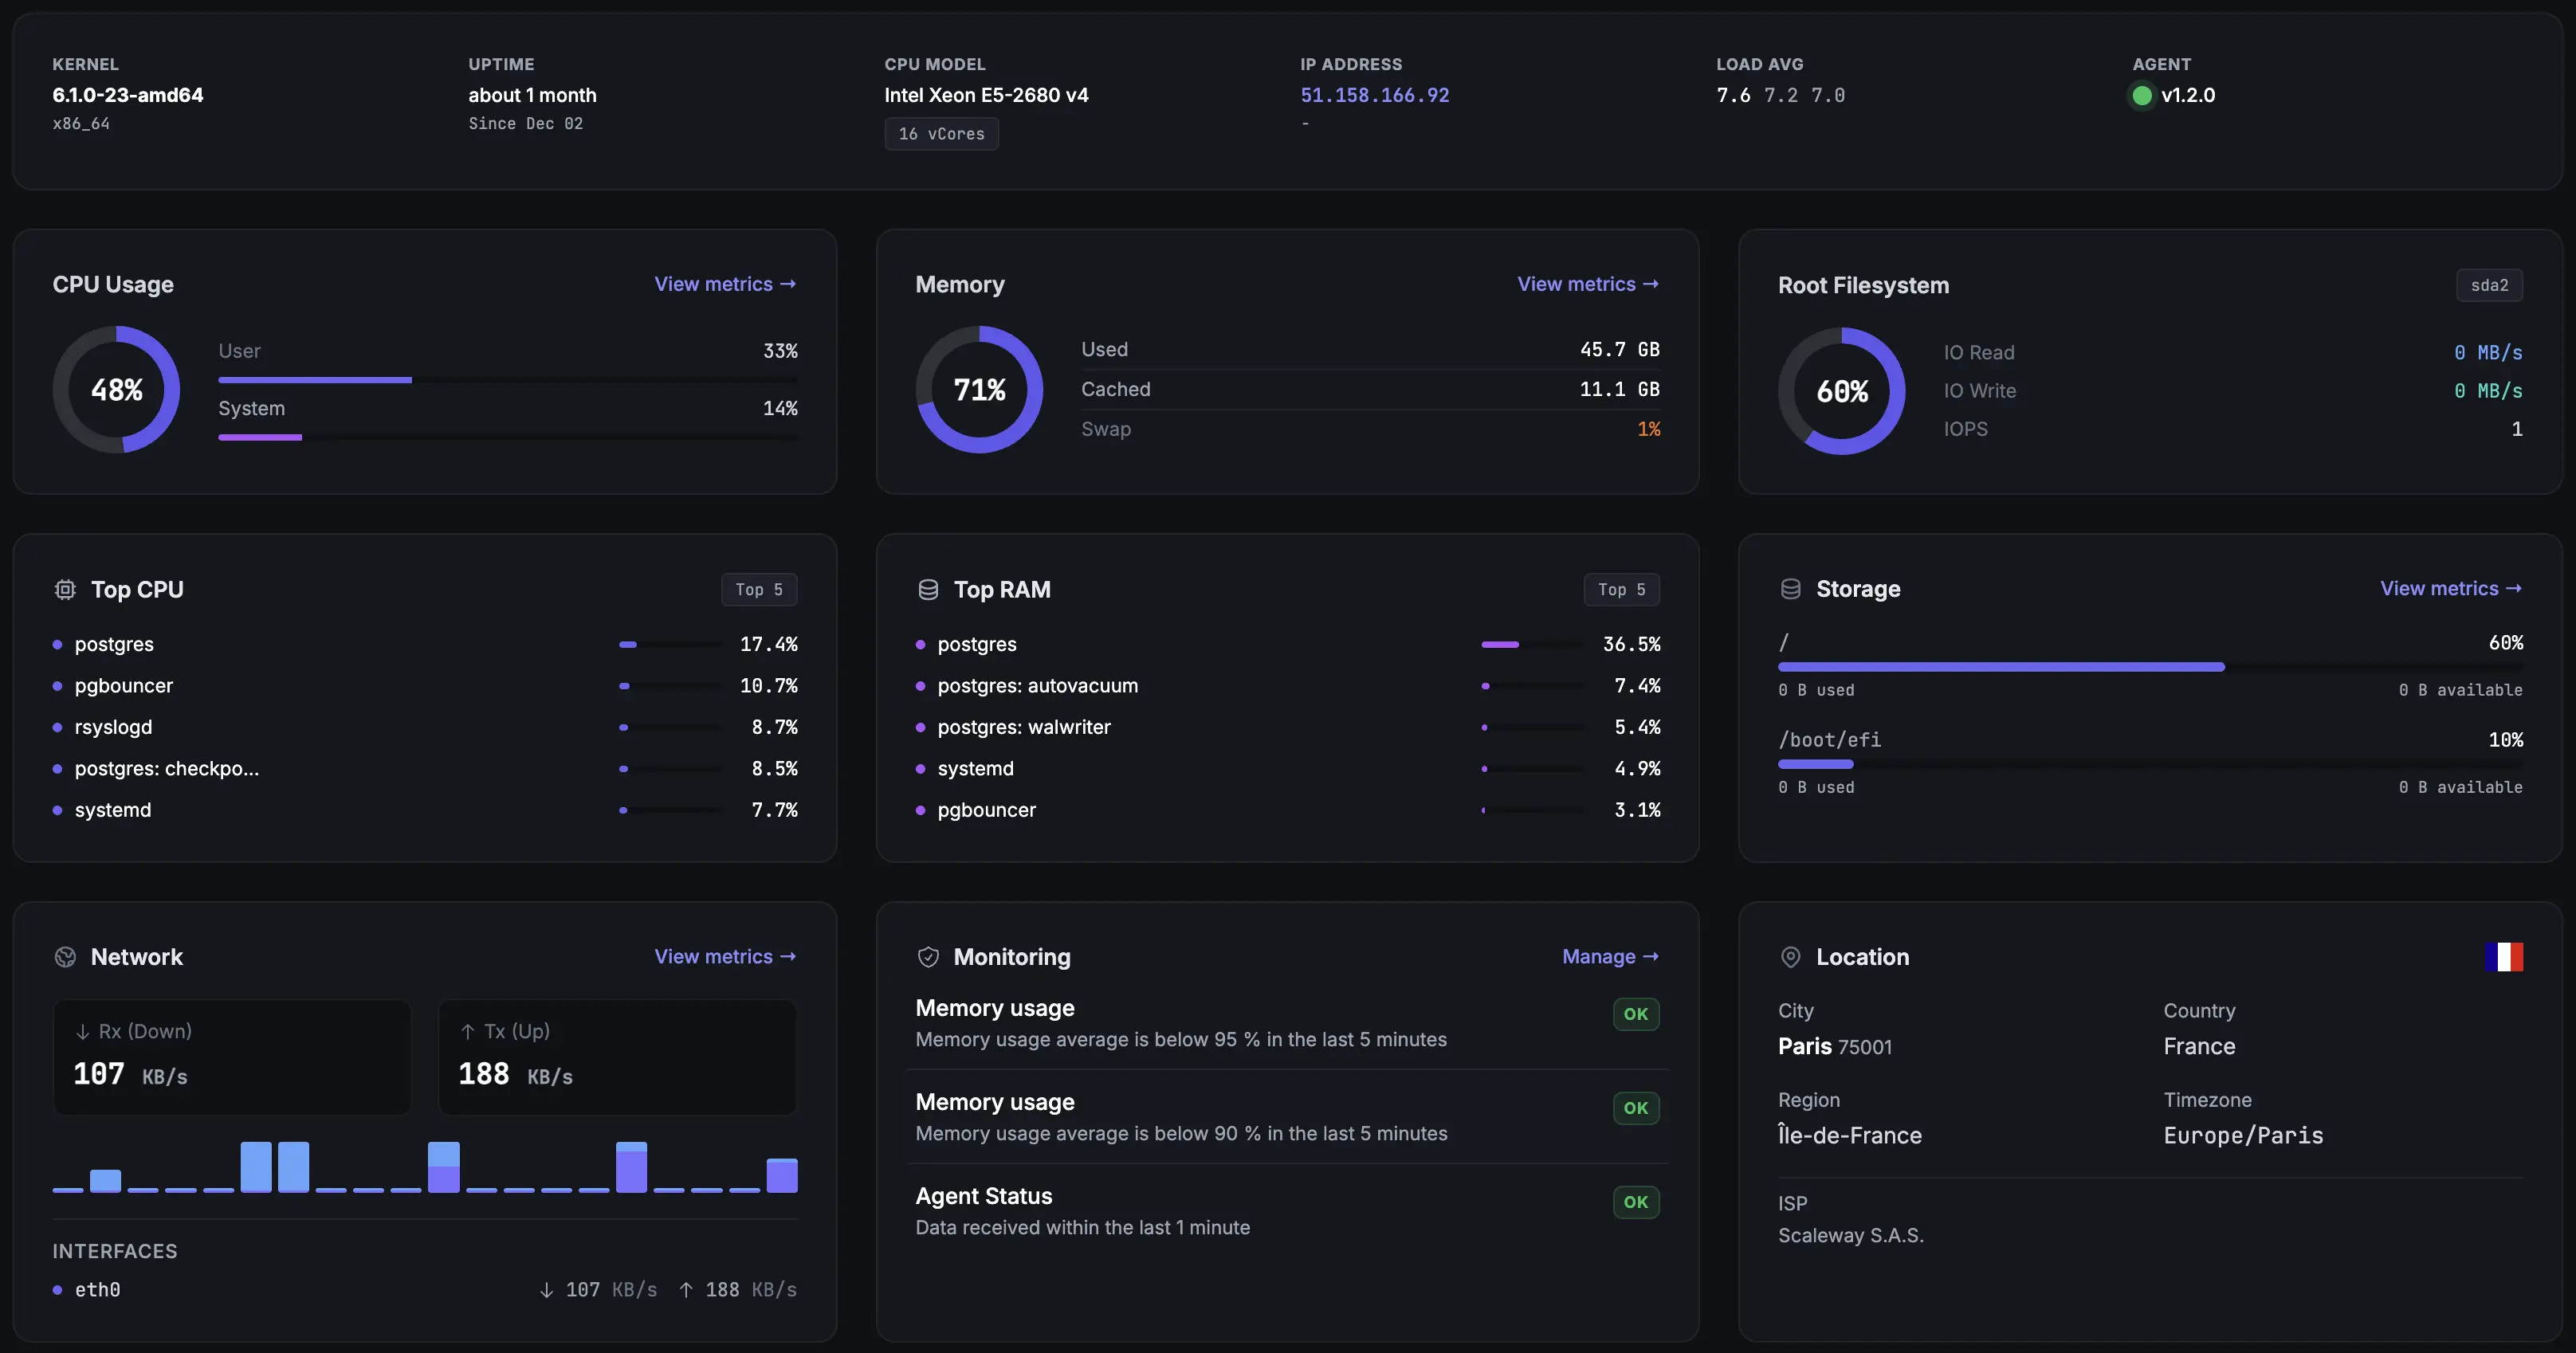
Task: Click the Location pin icon
Action: click(x=1790, y=956)
